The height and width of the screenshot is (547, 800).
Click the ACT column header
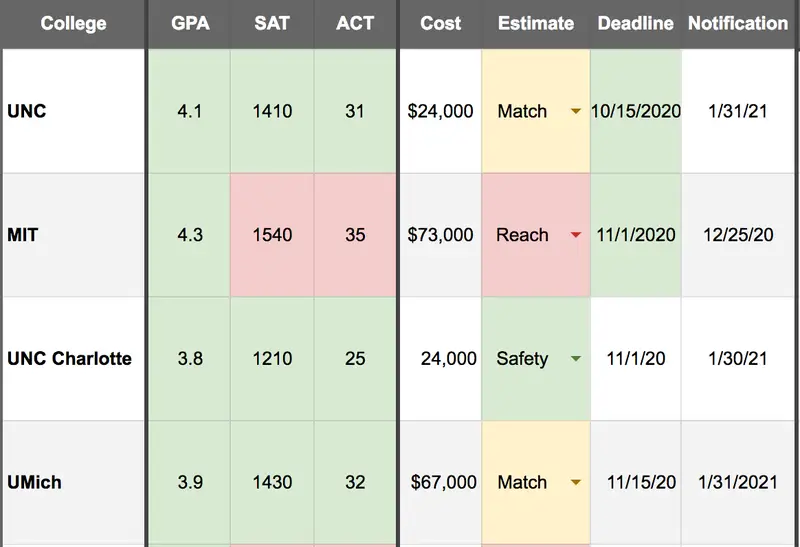[354, 23]
